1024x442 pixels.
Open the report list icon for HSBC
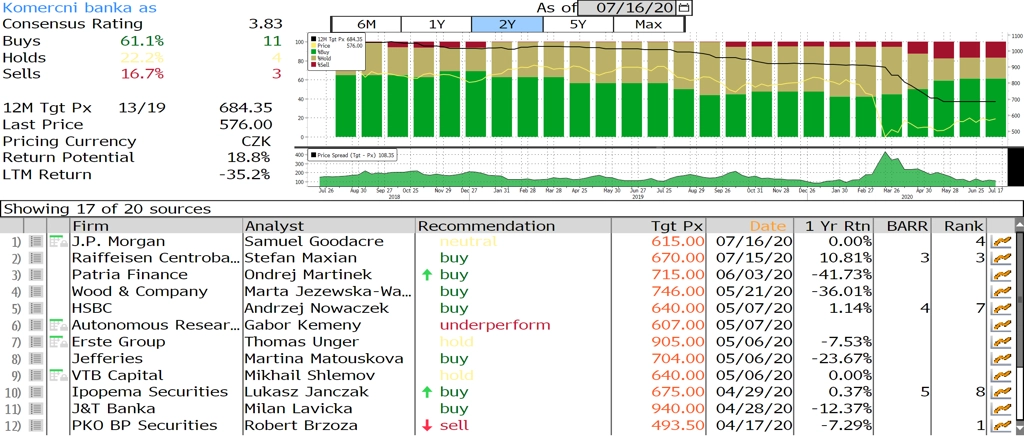(x=37, y=308)
